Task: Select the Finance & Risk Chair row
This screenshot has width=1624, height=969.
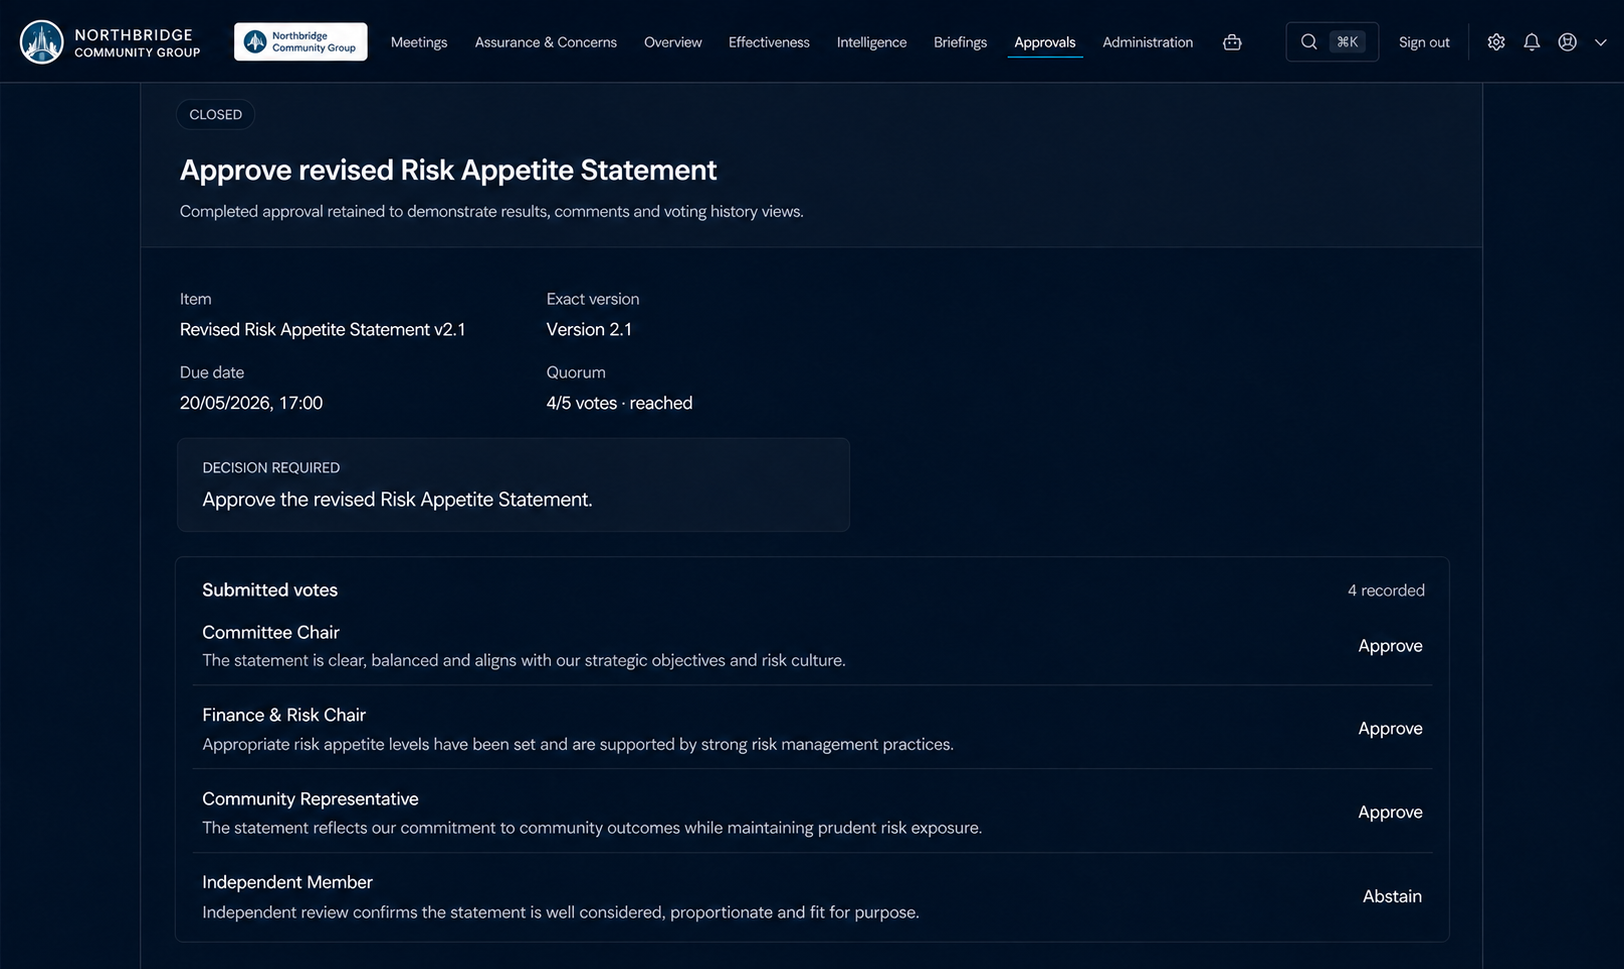Action: [x=812, y=728]
